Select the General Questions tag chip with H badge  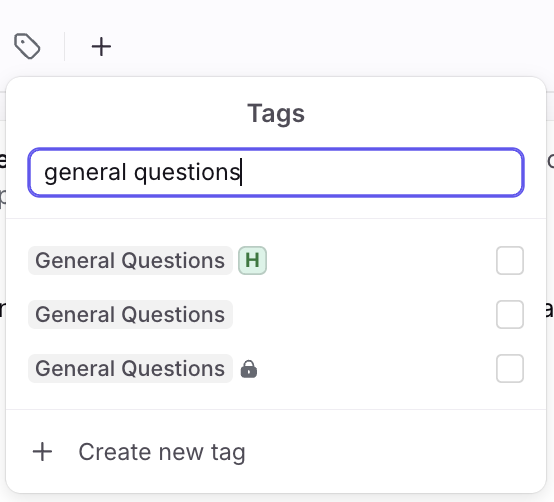click(x=130, y=260)
